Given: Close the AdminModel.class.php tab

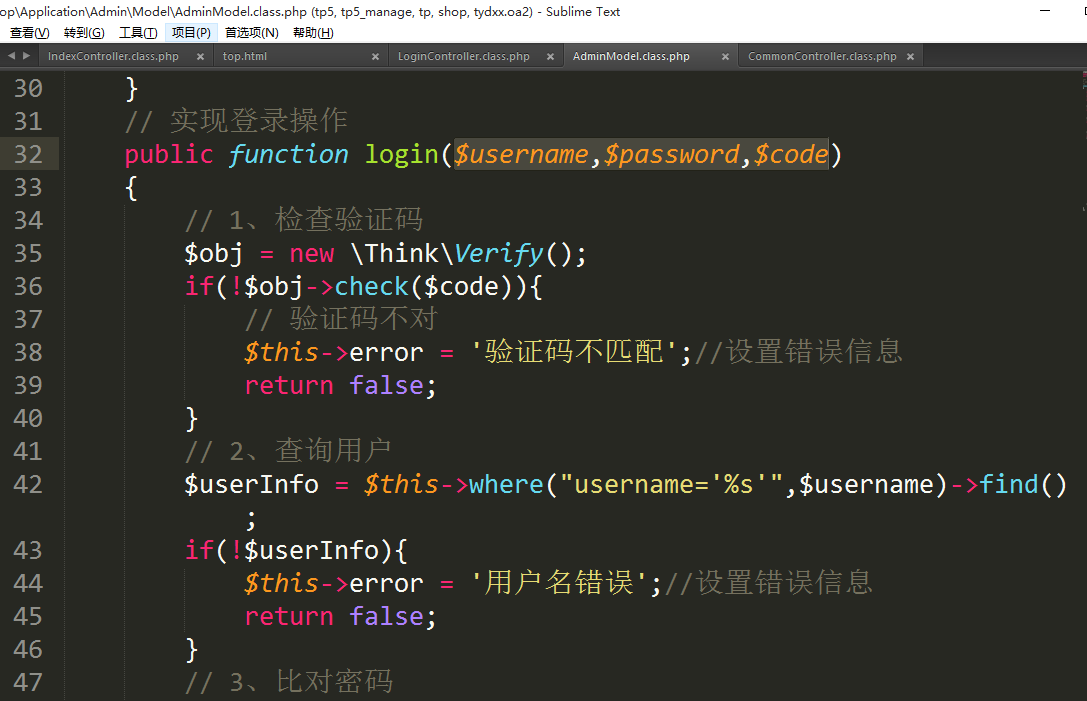Looking at the screenshot, I should coord(726,57).
